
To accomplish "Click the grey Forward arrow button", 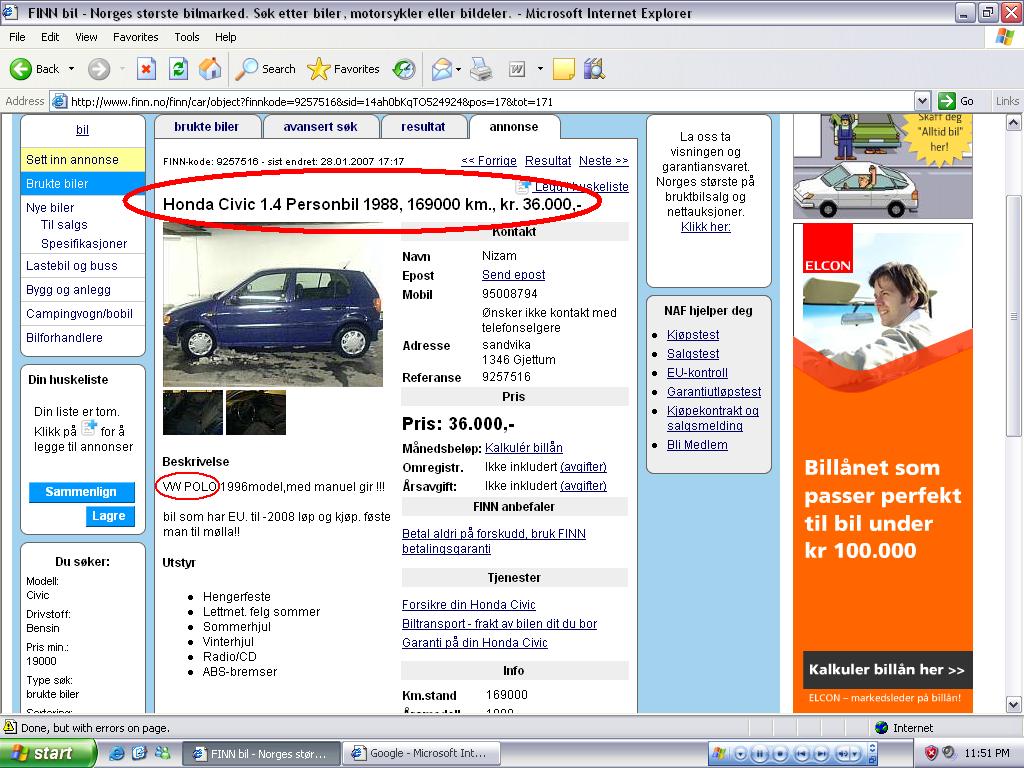I will (99, 69).
